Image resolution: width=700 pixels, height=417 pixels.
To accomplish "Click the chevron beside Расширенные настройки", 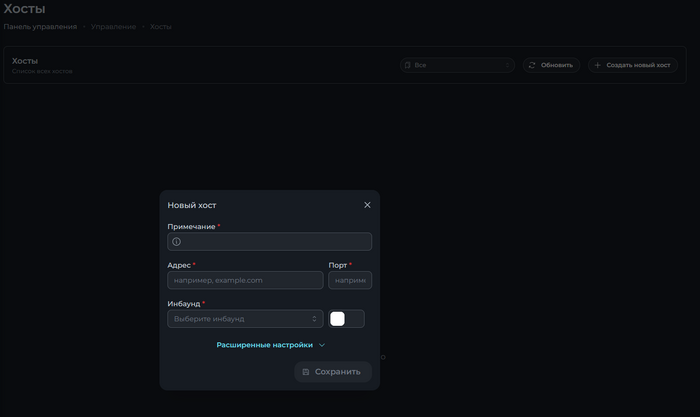I will [x=322, y=345].
